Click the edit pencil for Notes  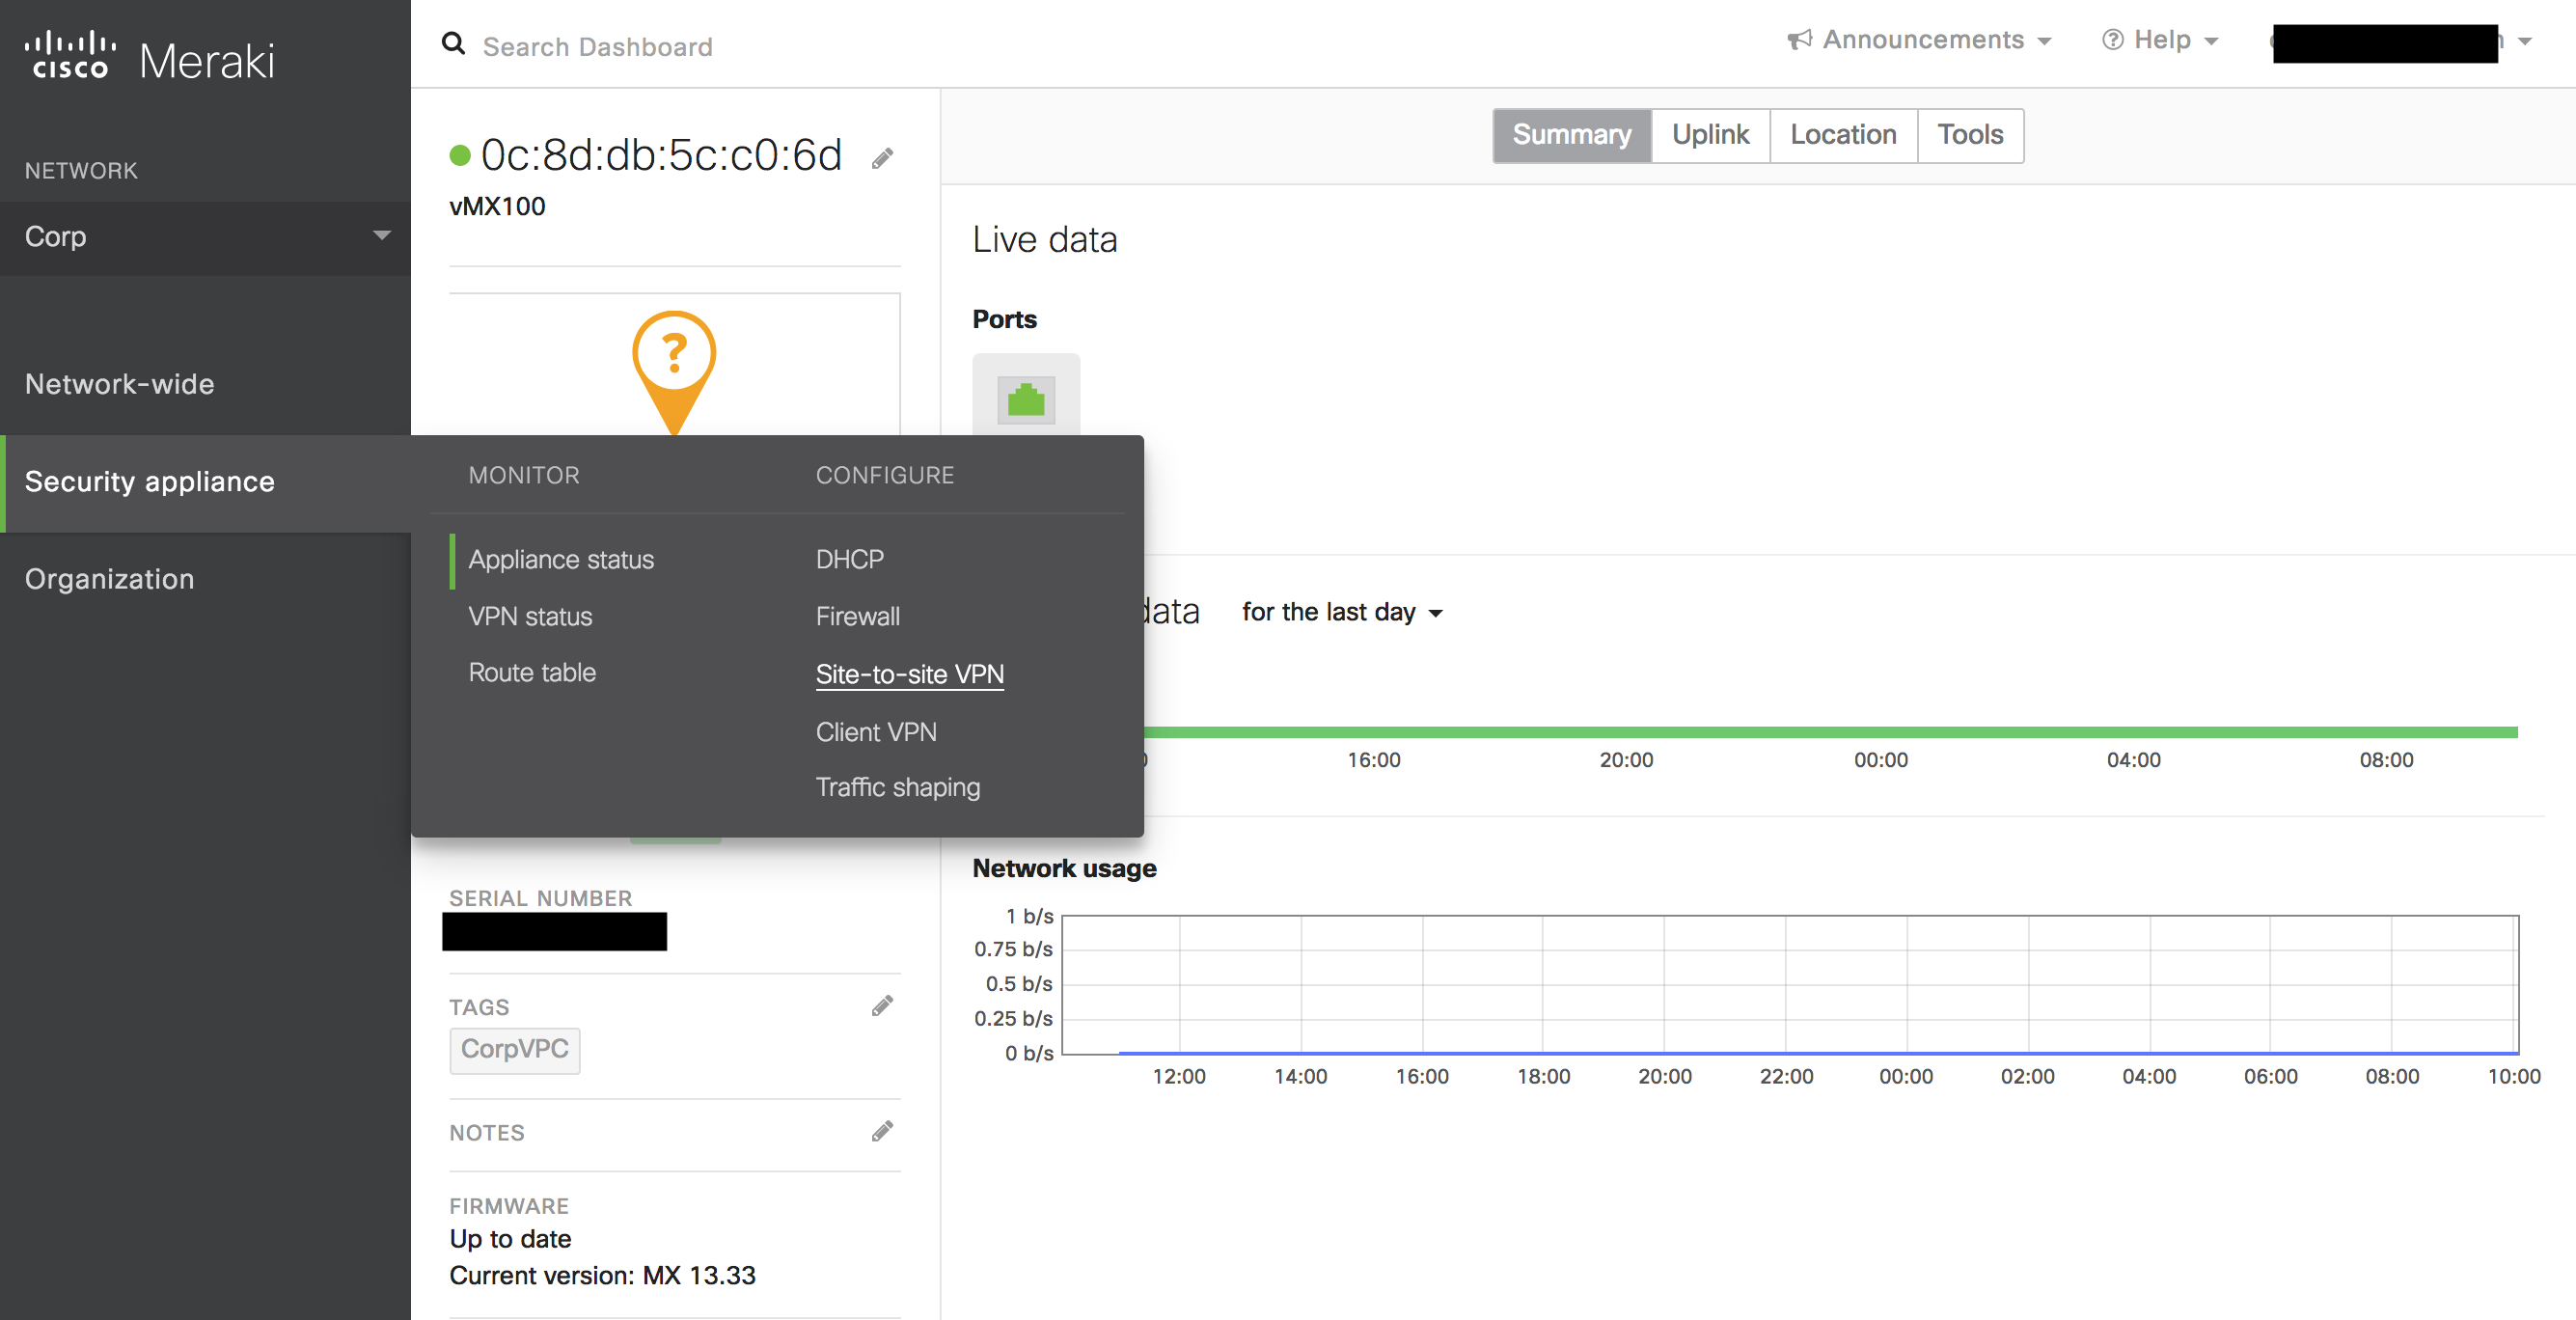pyautogui.click(x=881, y=1131)
